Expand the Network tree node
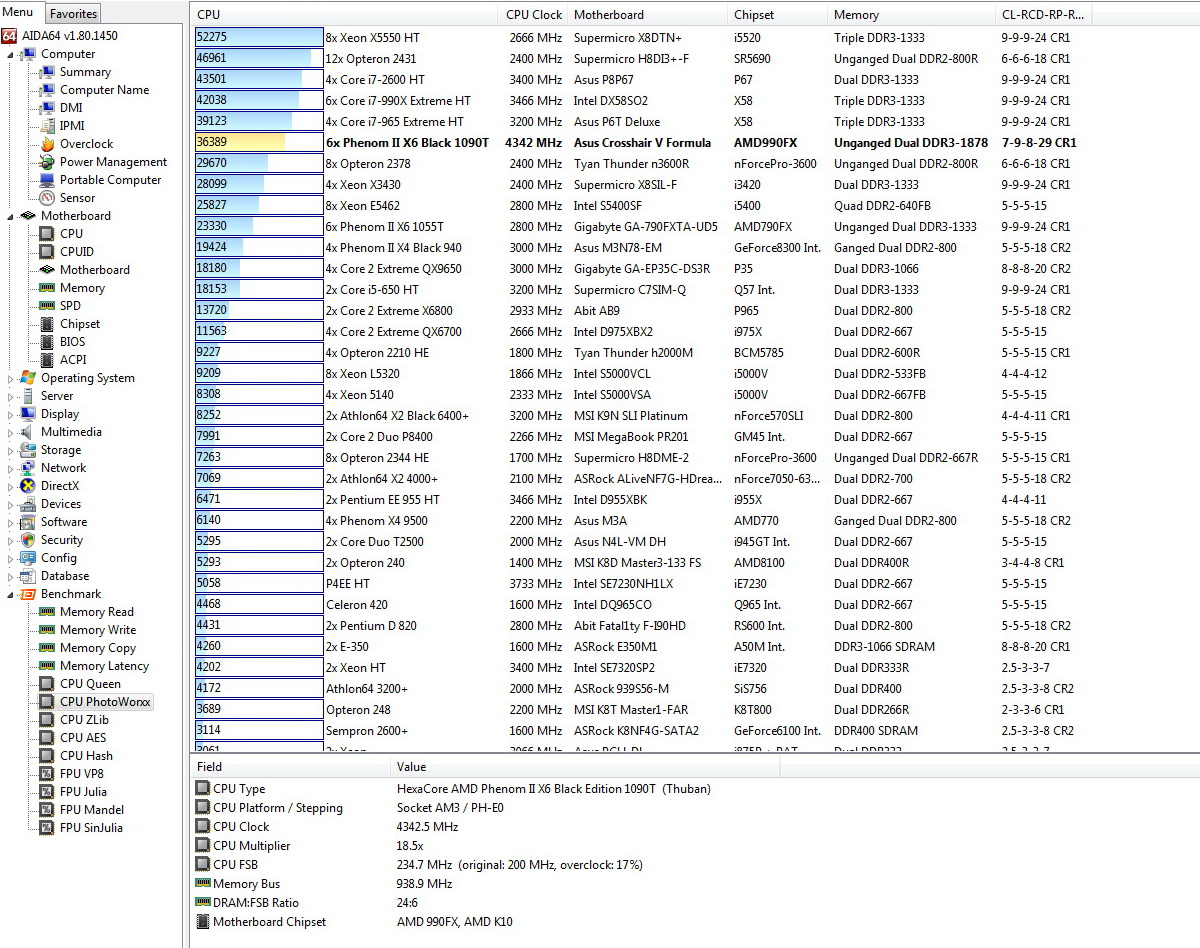 point(11,468)
